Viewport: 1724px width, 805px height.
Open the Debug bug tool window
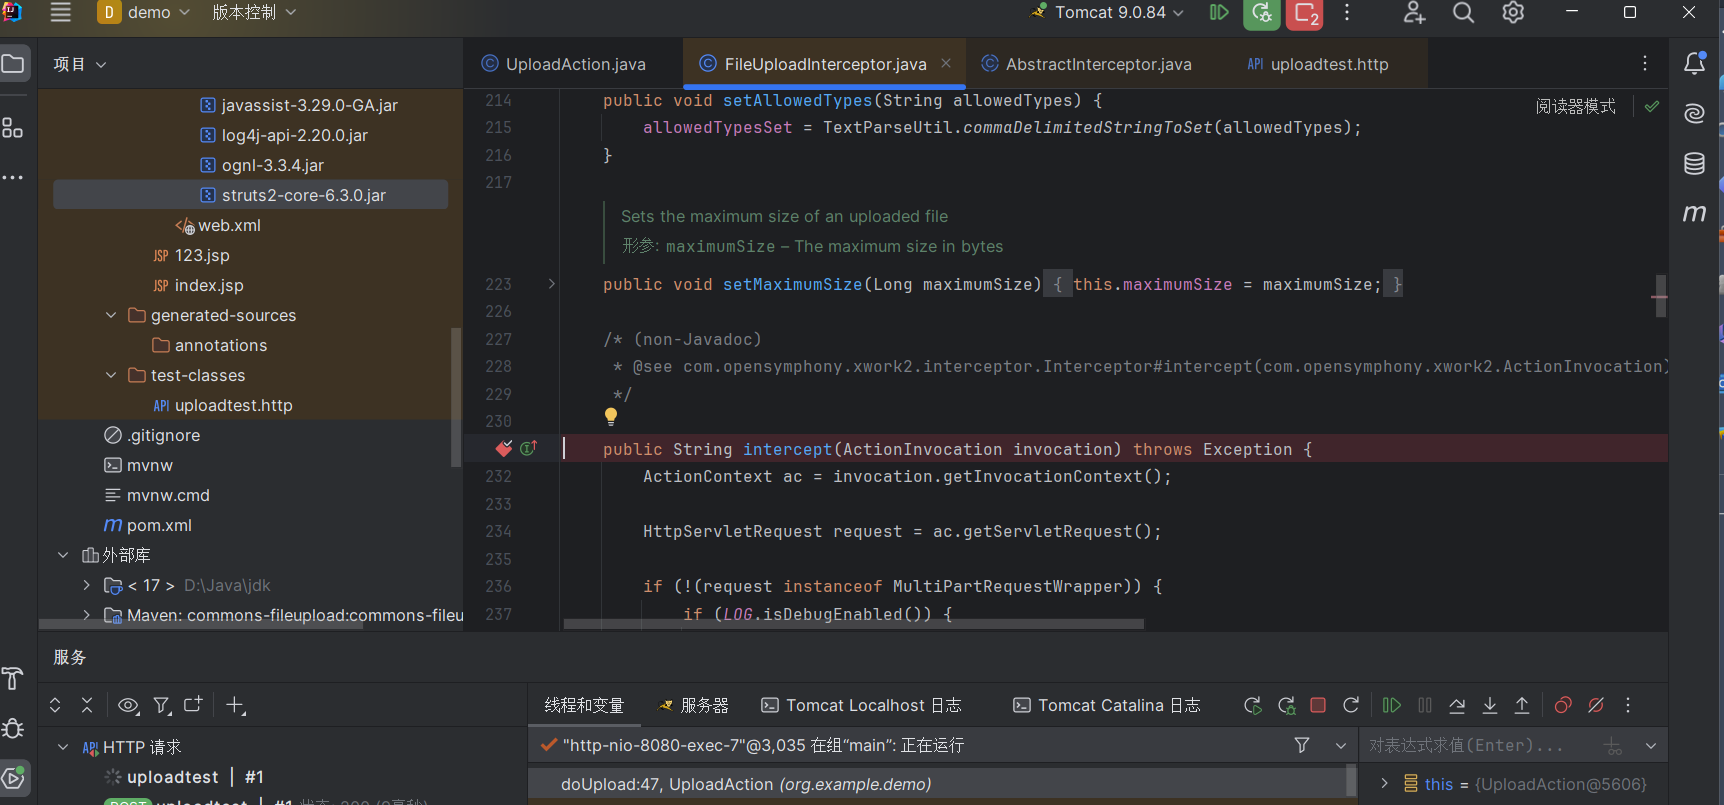(x=13, y=728)
